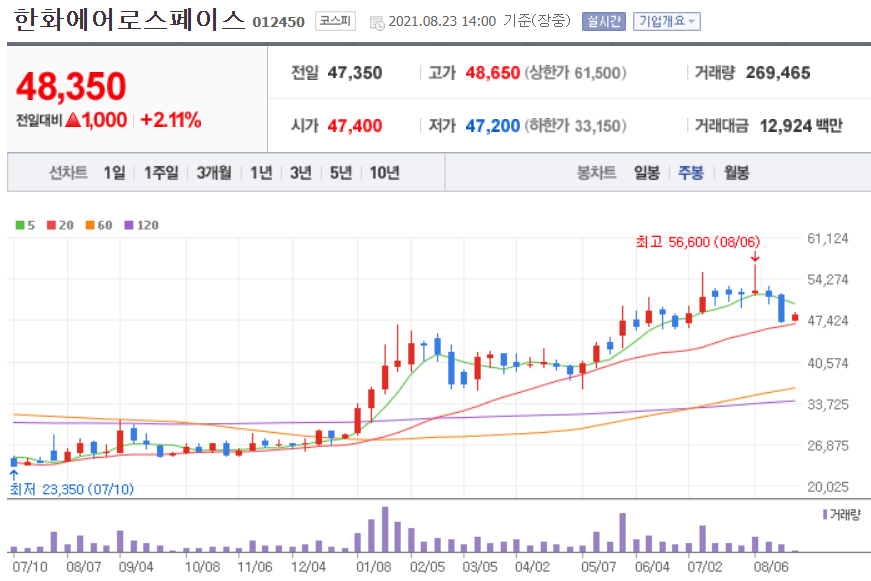Click the current price 48,350
This screenshot has width=871, height=581.
coord(71,87)
